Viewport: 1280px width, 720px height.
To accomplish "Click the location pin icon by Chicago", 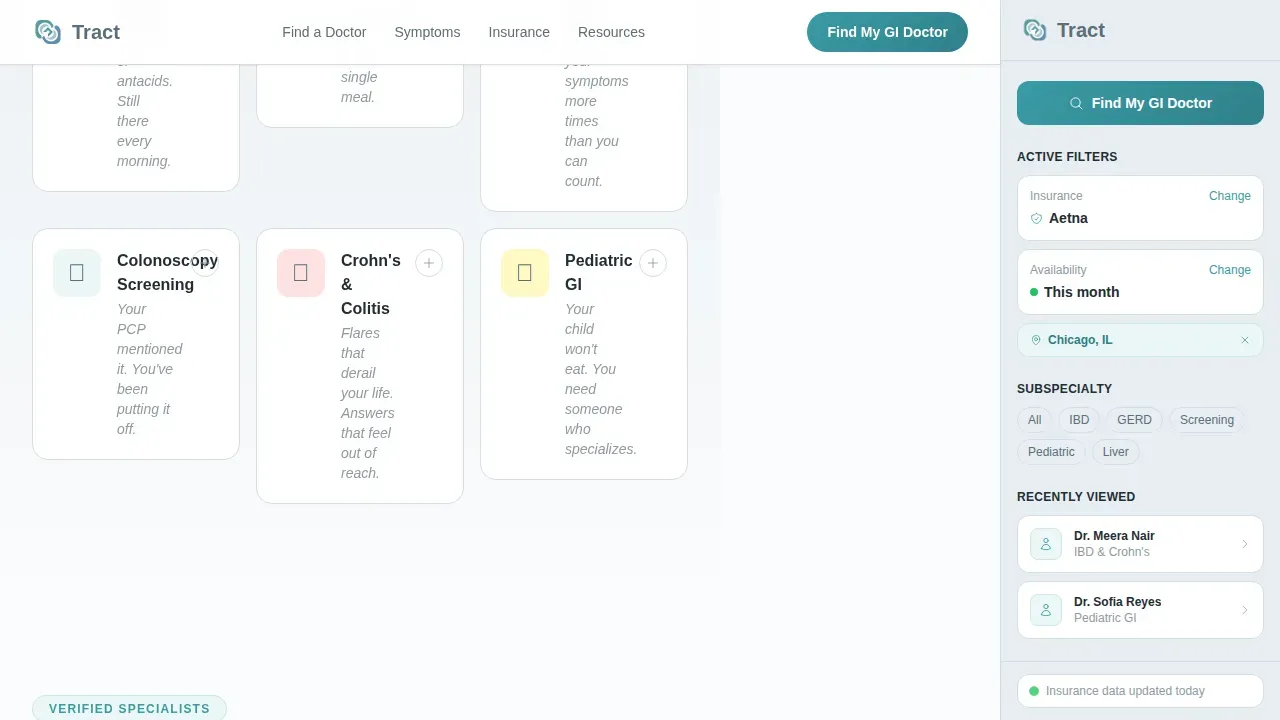I will (1036, 340).
